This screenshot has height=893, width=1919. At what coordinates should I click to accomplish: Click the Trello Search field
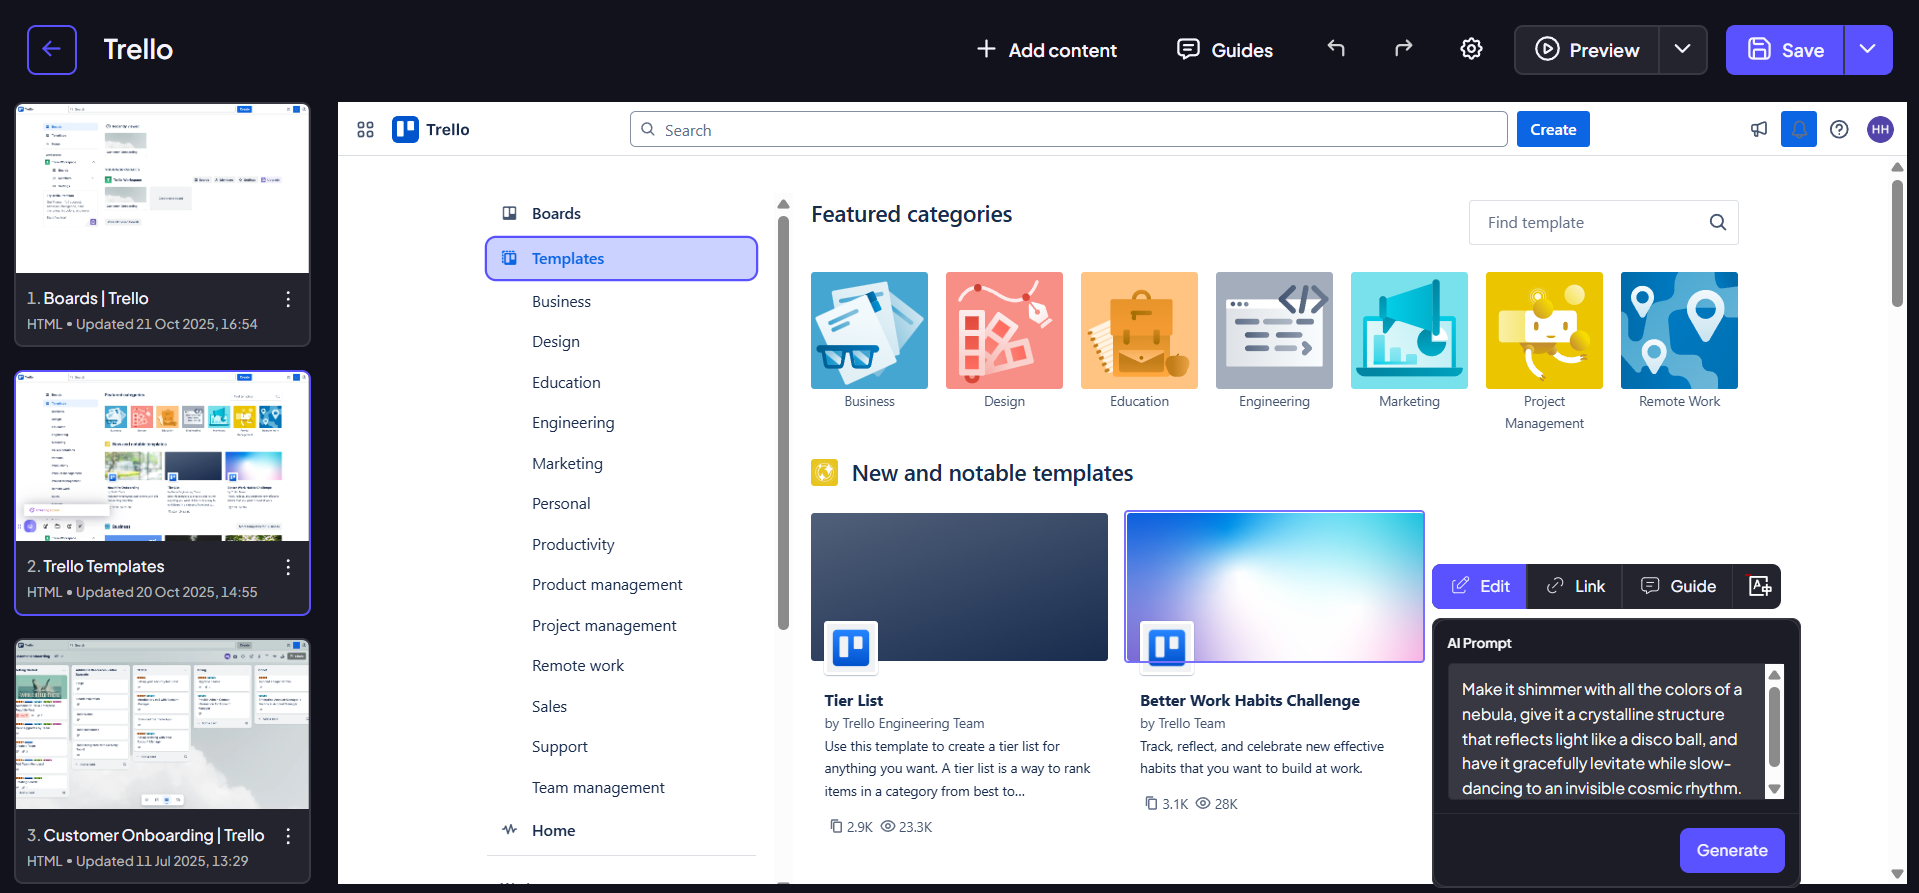point(1068,129)
